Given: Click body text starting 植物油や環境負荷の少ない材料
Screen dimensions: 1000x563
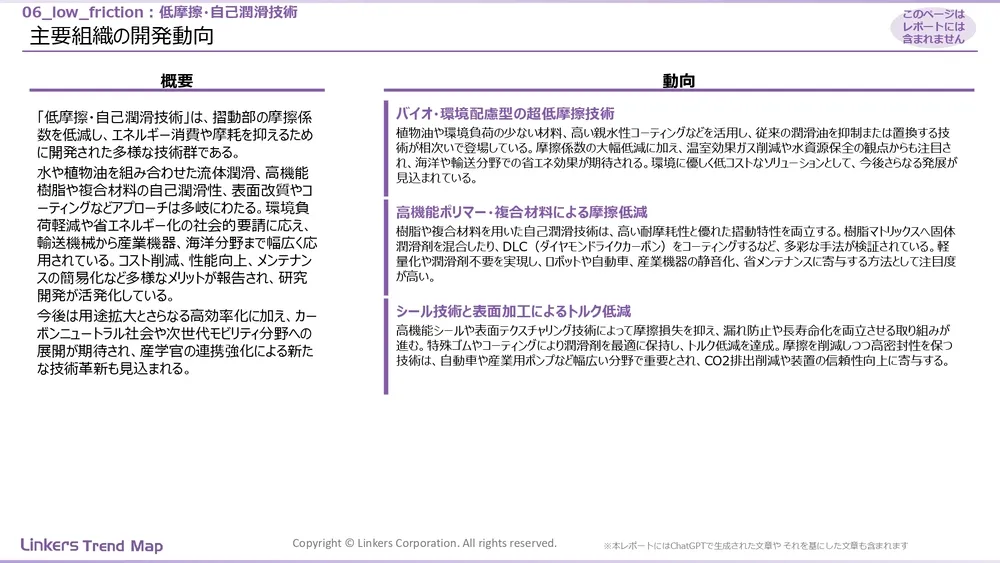Looking at the screenshot, I should (676, 155).
